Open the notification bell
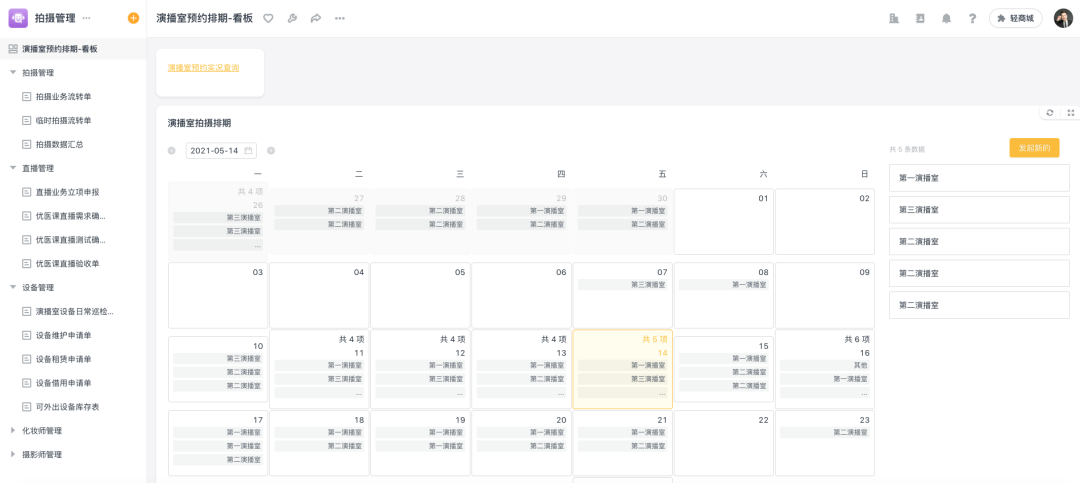 click(x=946, y=18)
